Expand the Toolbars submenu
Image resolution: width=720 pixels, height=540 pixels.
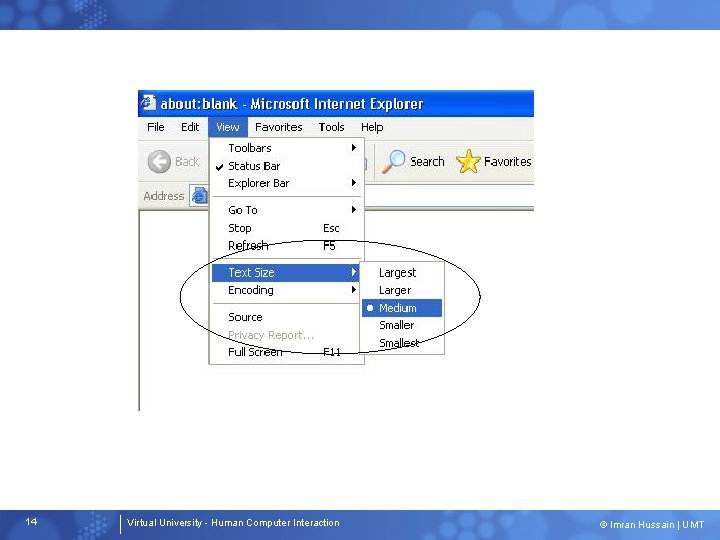click(287, 148)
